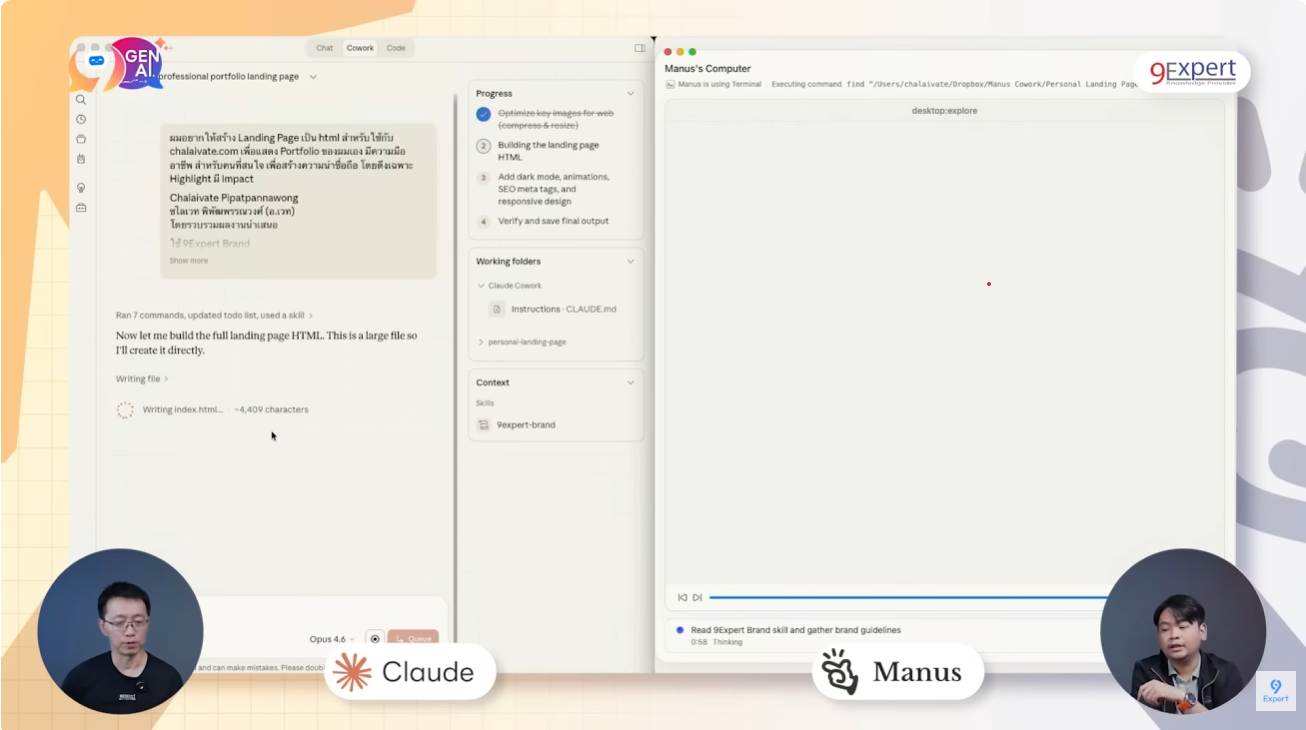Select the lightbulb icon in Claude's sidebar
1306x730 pixels.
(81, 188)
